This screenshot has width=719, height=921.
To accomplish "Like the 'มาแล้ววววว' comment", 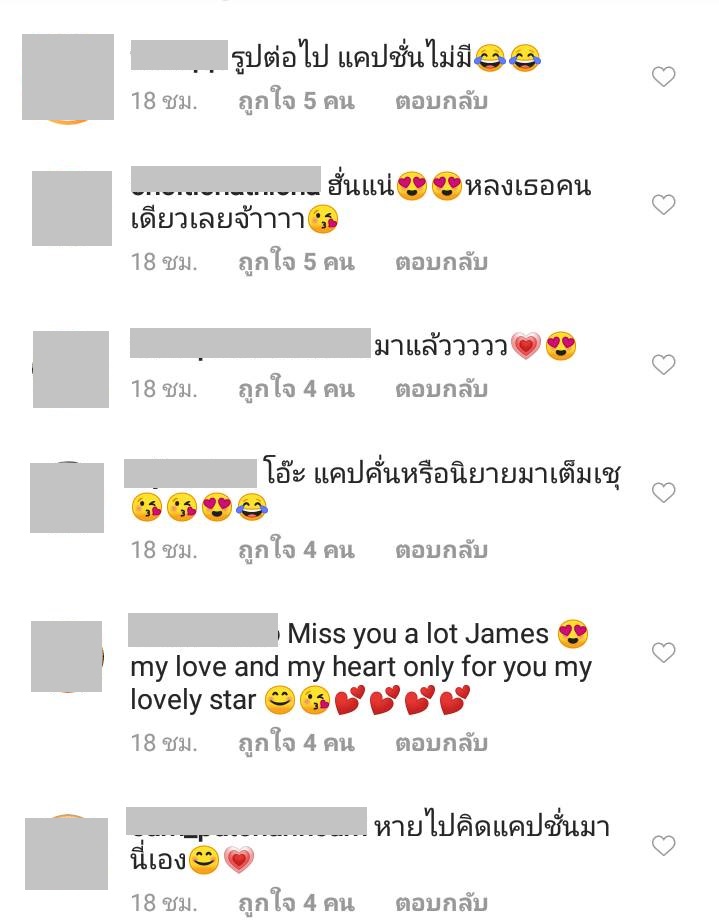I will pos(664,365).
